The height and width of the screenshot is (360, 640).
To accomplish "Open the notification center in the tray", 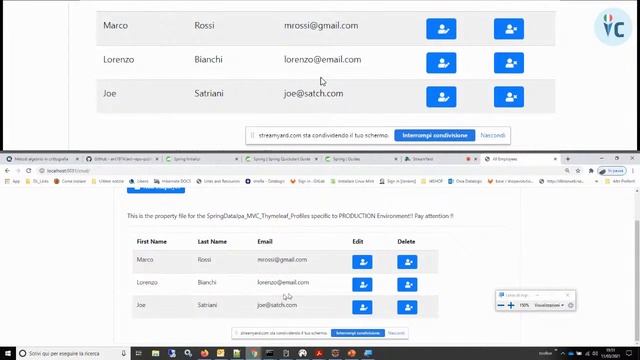I will click(629, 353).
